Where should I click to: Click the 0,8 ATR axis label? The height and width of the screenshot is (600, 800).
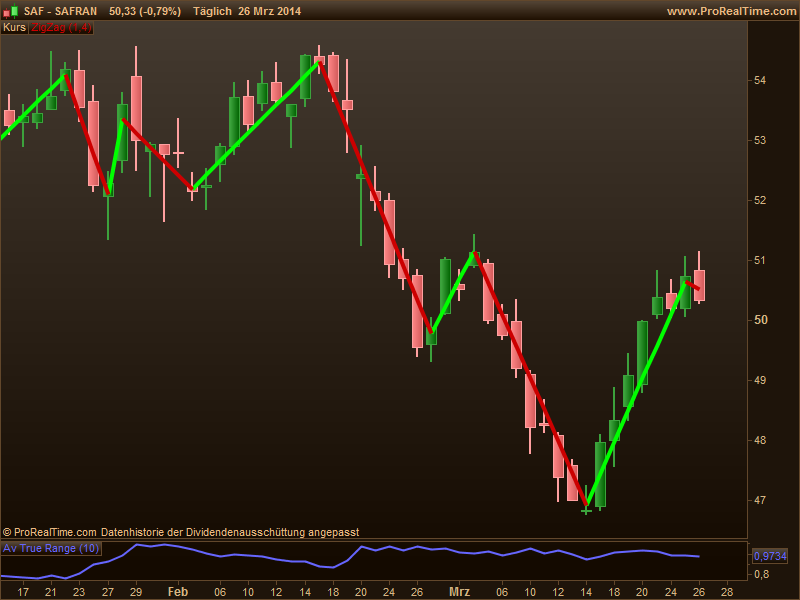point(761,574)
